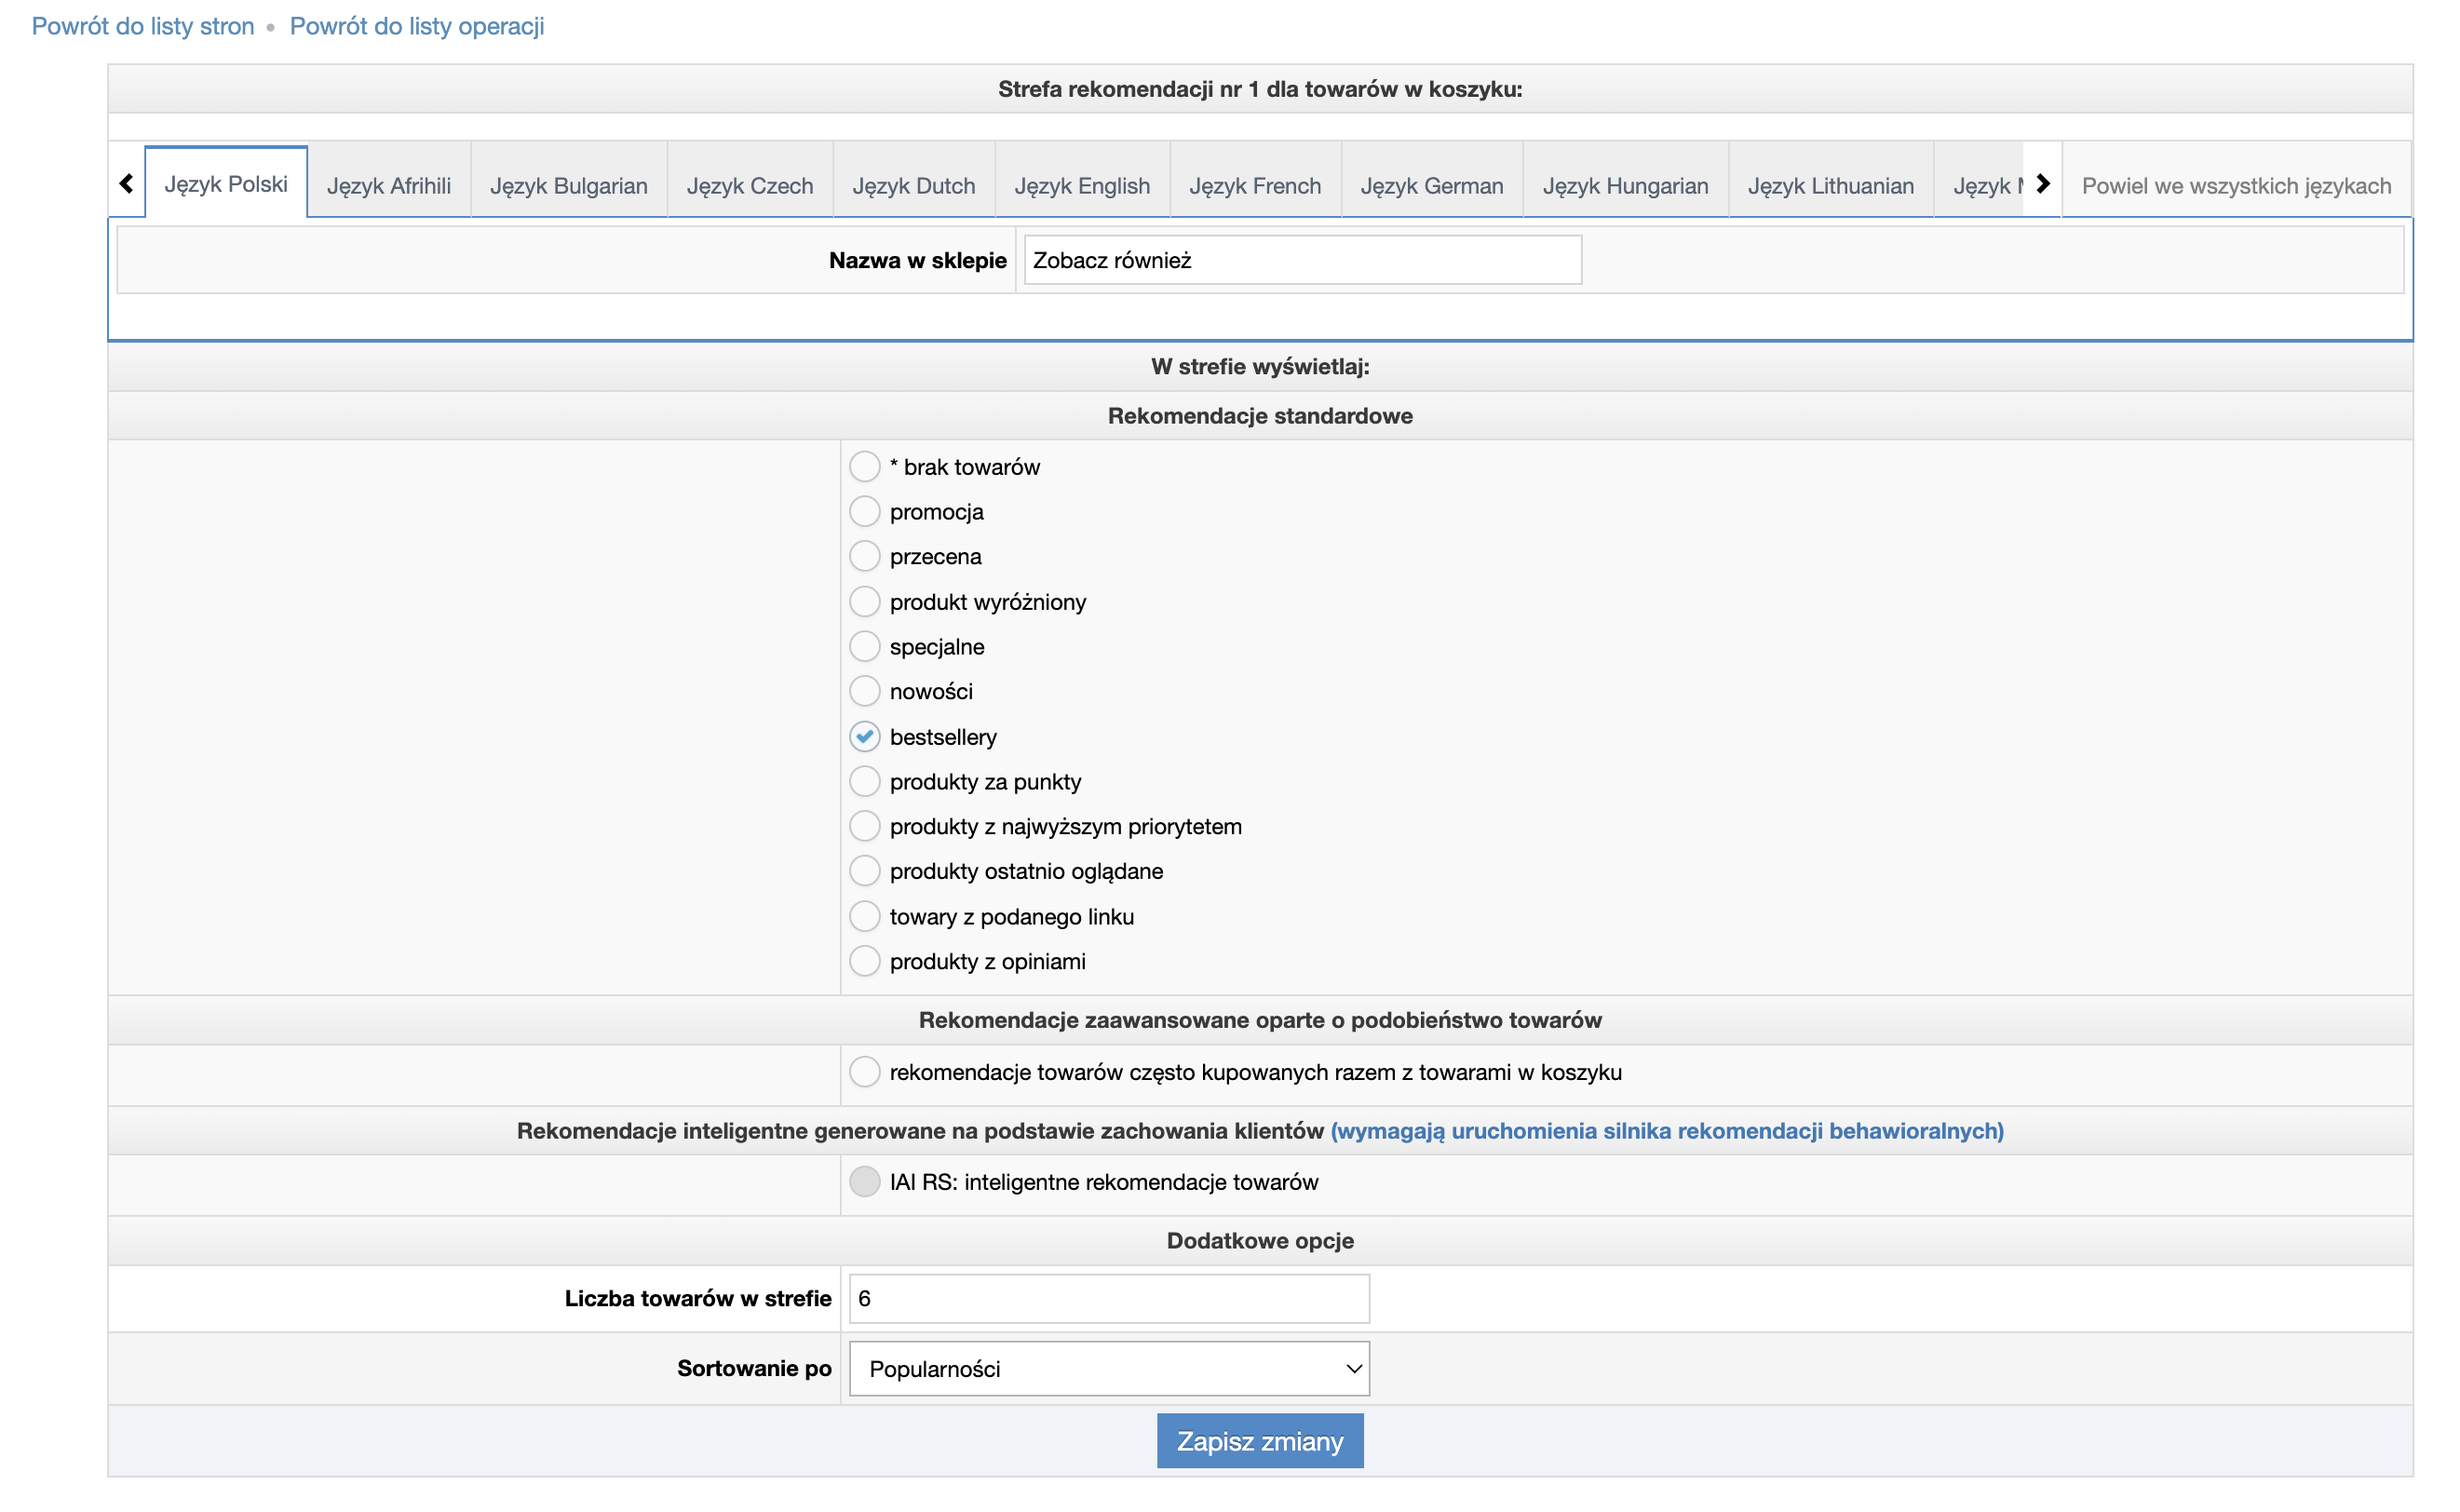This screenshot has height=1512, width=2460.
Task: Focus the 'Liczba towarów w strefie' field
Action: (1109, 1298)
